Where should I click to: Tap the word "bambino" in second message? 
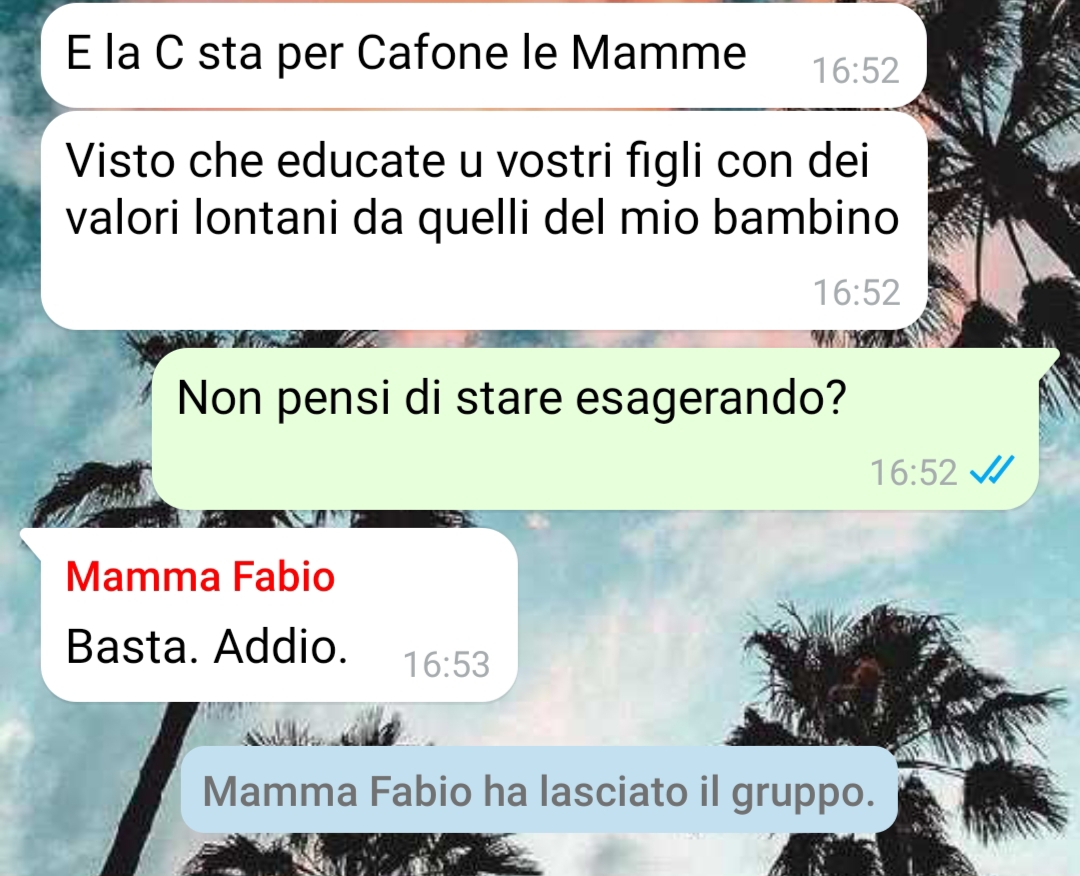click(805, 218)
